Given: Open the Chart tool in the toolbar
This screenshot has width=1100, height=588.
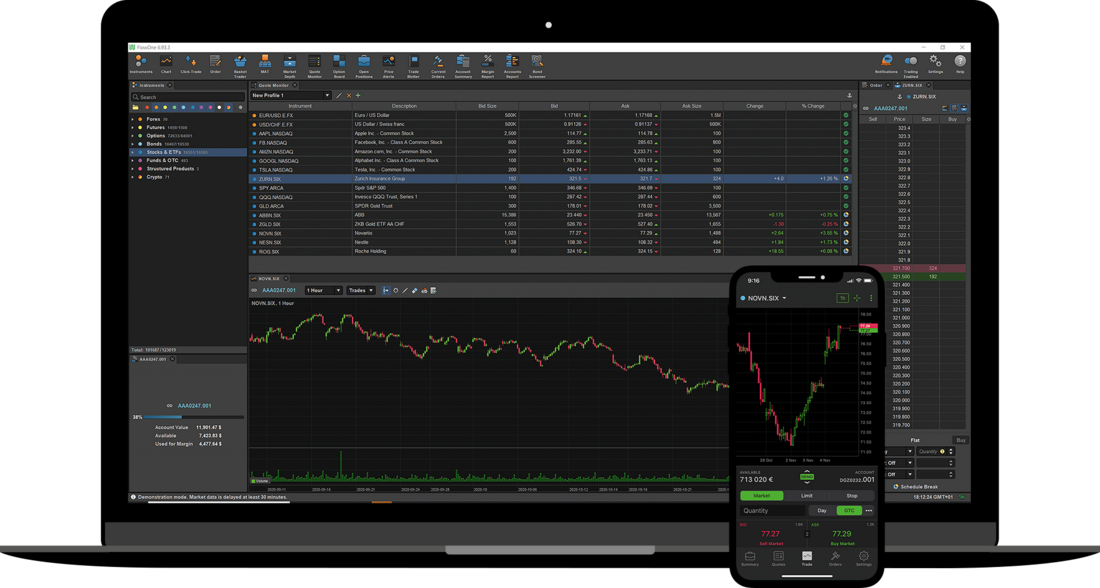Looking at the screenshot, I should [x=166, y=65].
